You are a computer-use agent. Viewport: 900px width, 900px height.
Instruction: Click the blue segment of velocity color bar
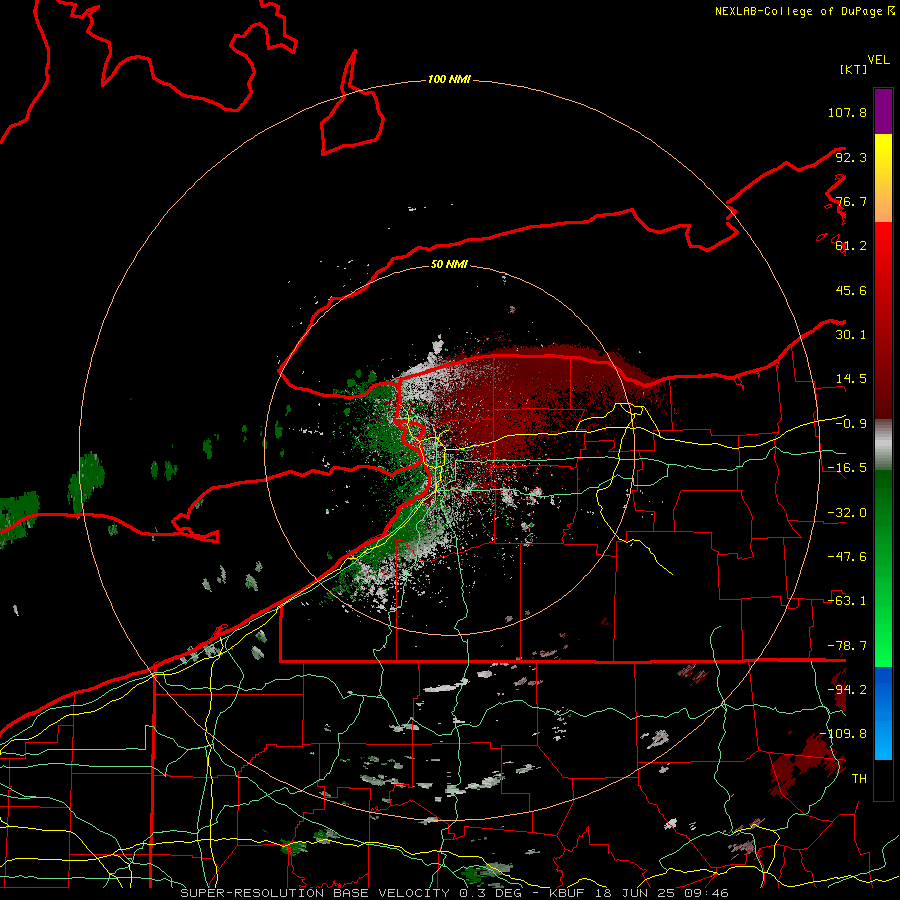point(883,712)
